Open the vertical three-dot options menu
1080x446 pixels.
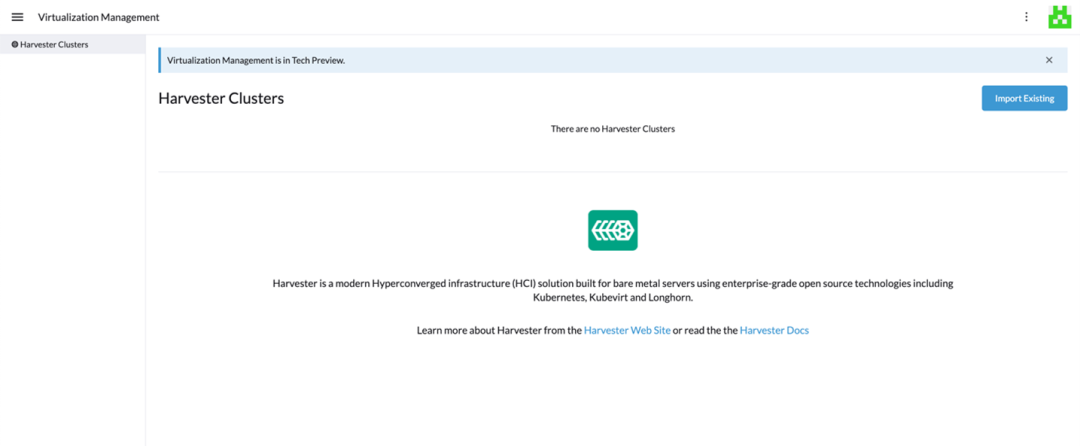click(x=1026, y=17)
